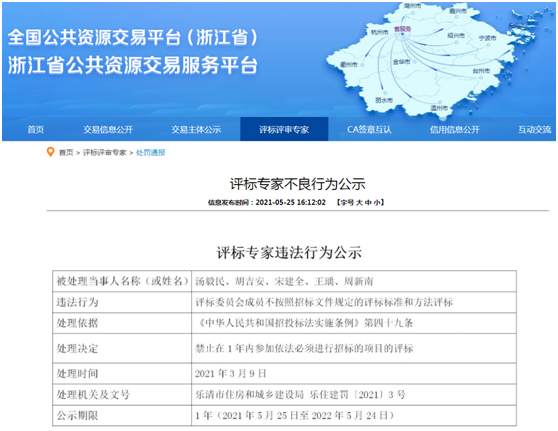Go to 首页 in the breadcrumb
This screenshot has width=558, height=431.
[66, 153]
